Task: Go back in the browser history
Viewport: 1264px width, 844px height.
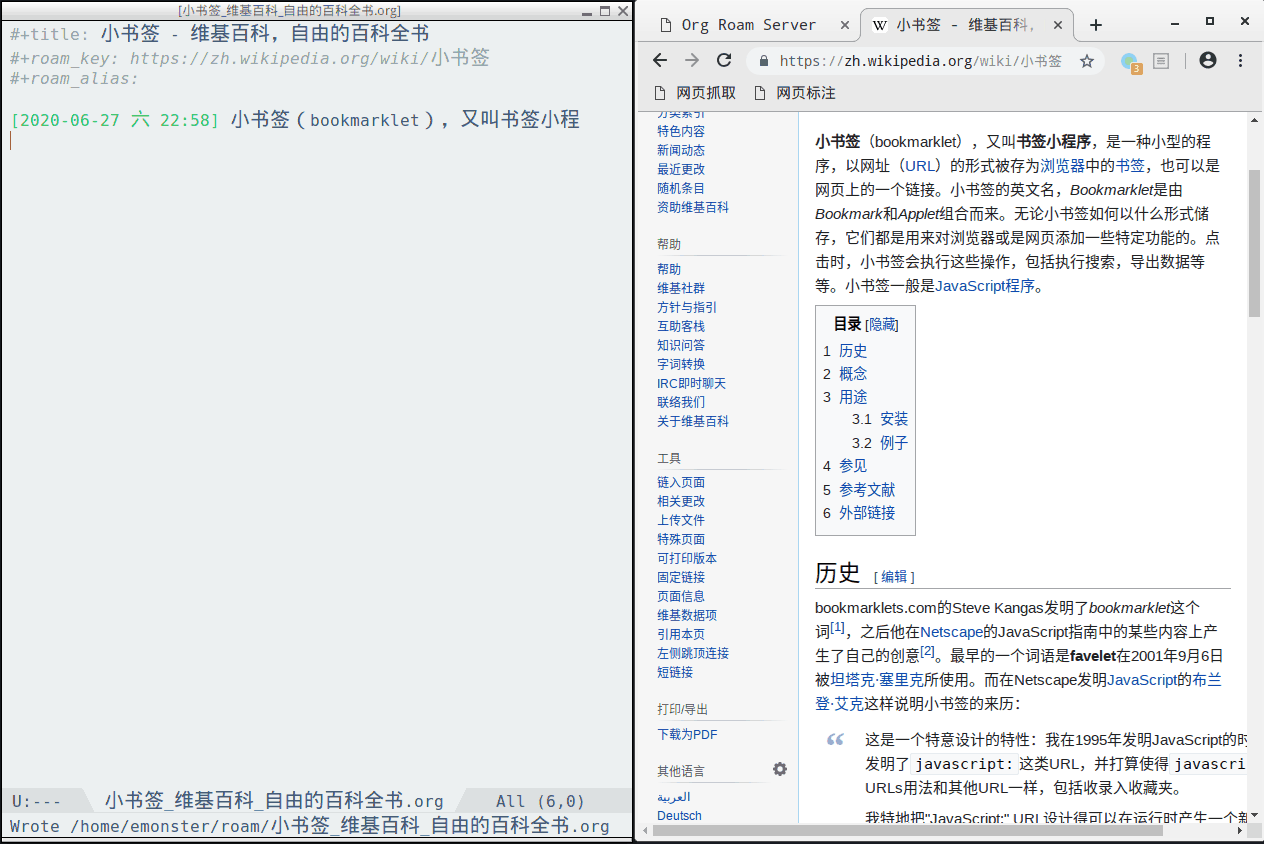Action: 660,60
